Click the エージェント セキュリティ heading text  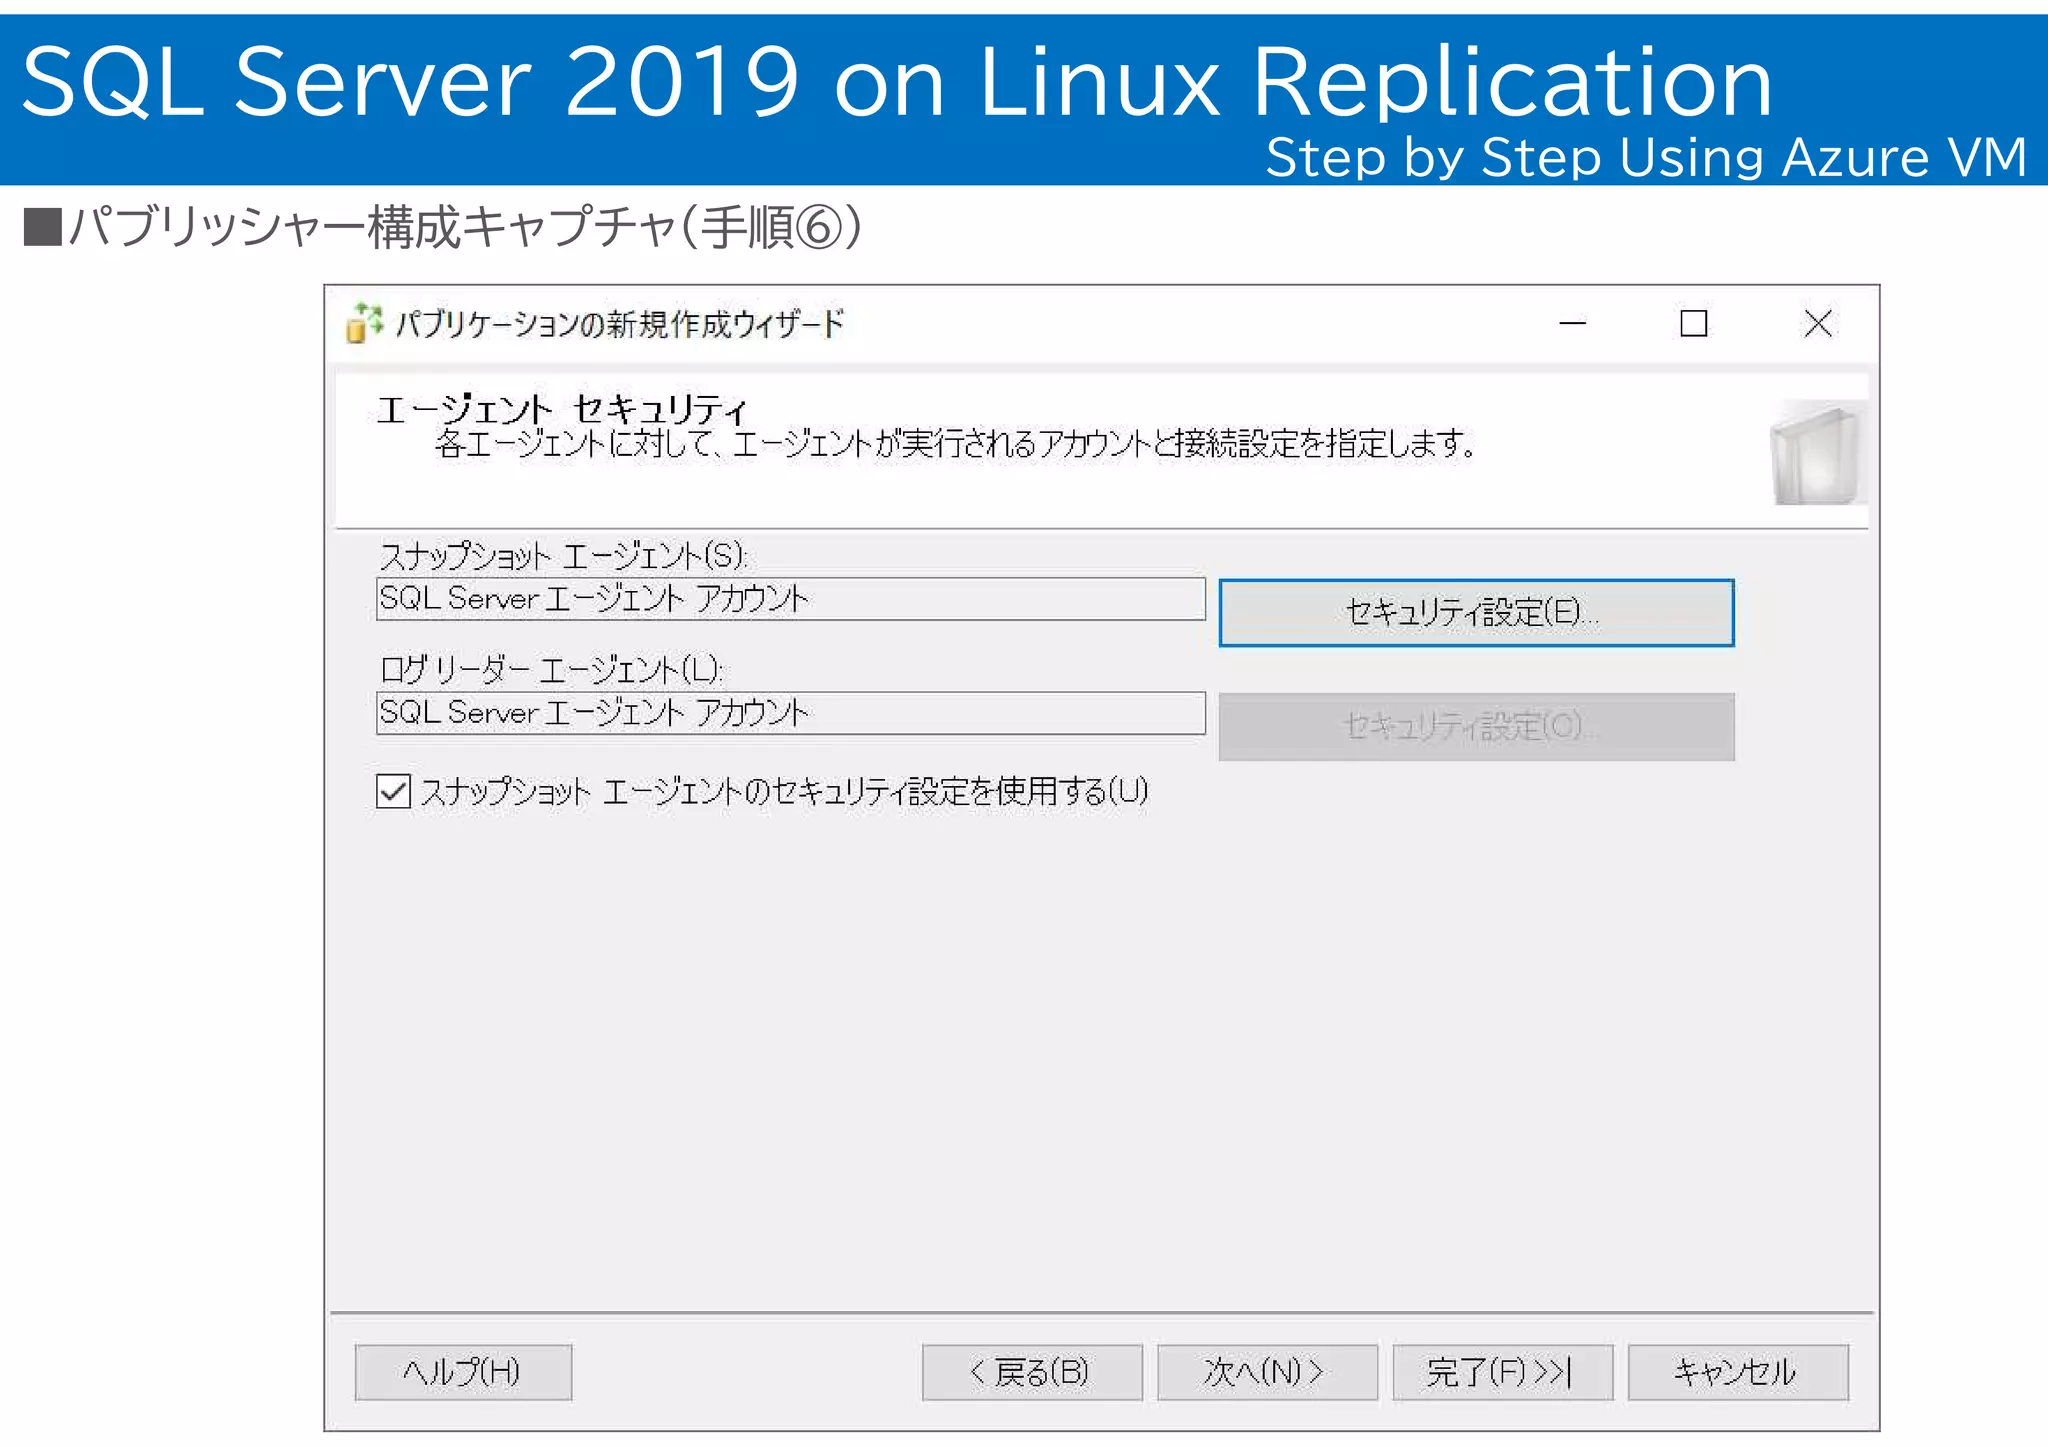click(561, 408)
